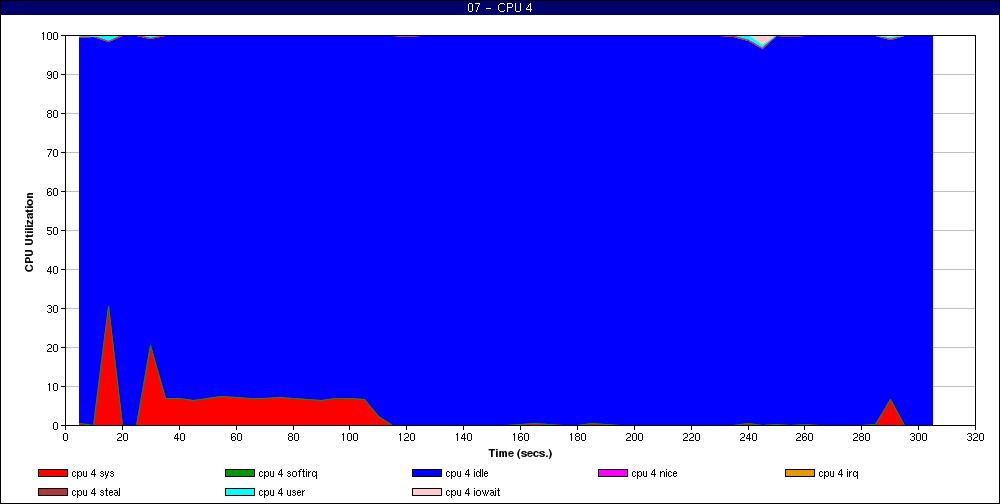
Task: Select the 'cpu 4 idle' legend label
Action: click(x=467, y=473)
